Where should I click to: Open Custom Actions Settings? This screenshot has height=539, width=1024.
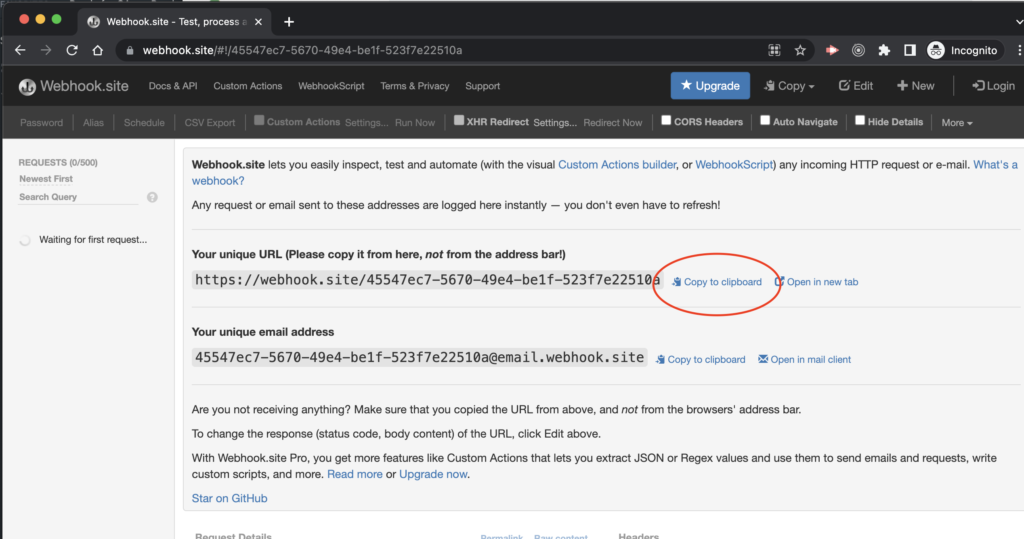click(x=366, y=123)
